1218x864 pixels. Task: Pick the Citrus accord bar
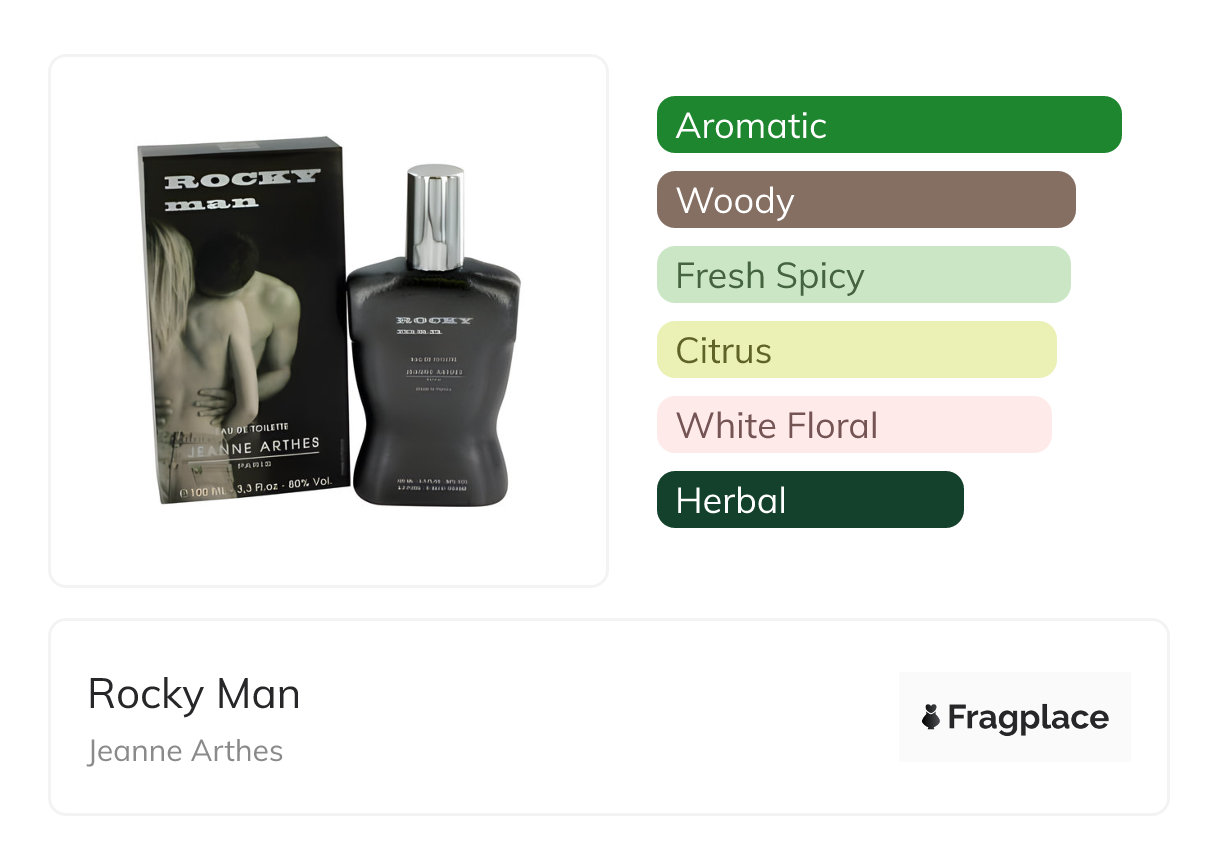[857, 350]
